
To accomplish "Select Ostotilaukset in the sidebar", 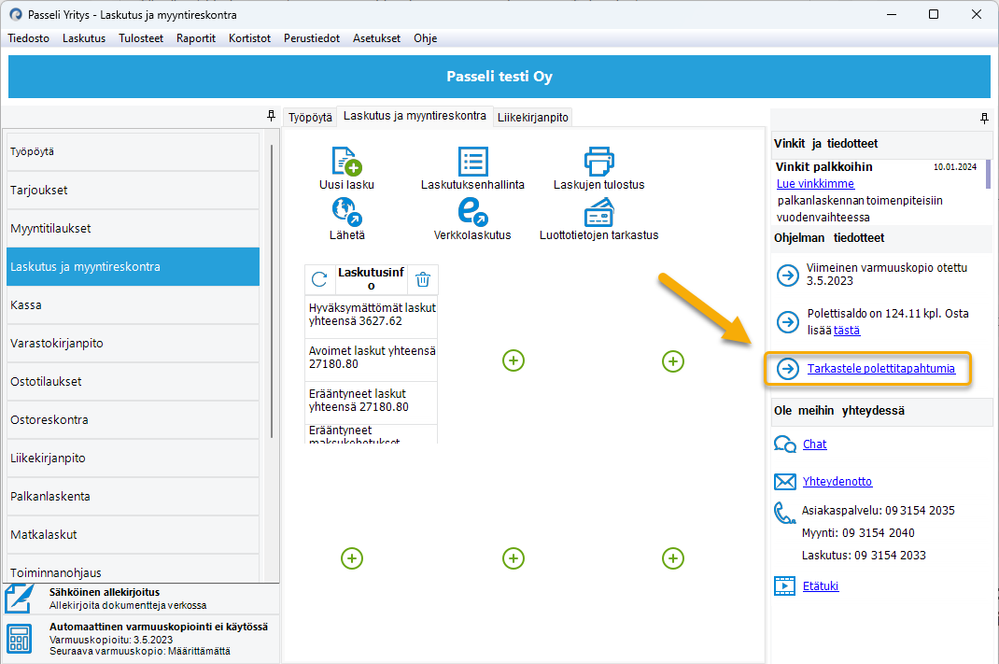I will coord(133,381).
